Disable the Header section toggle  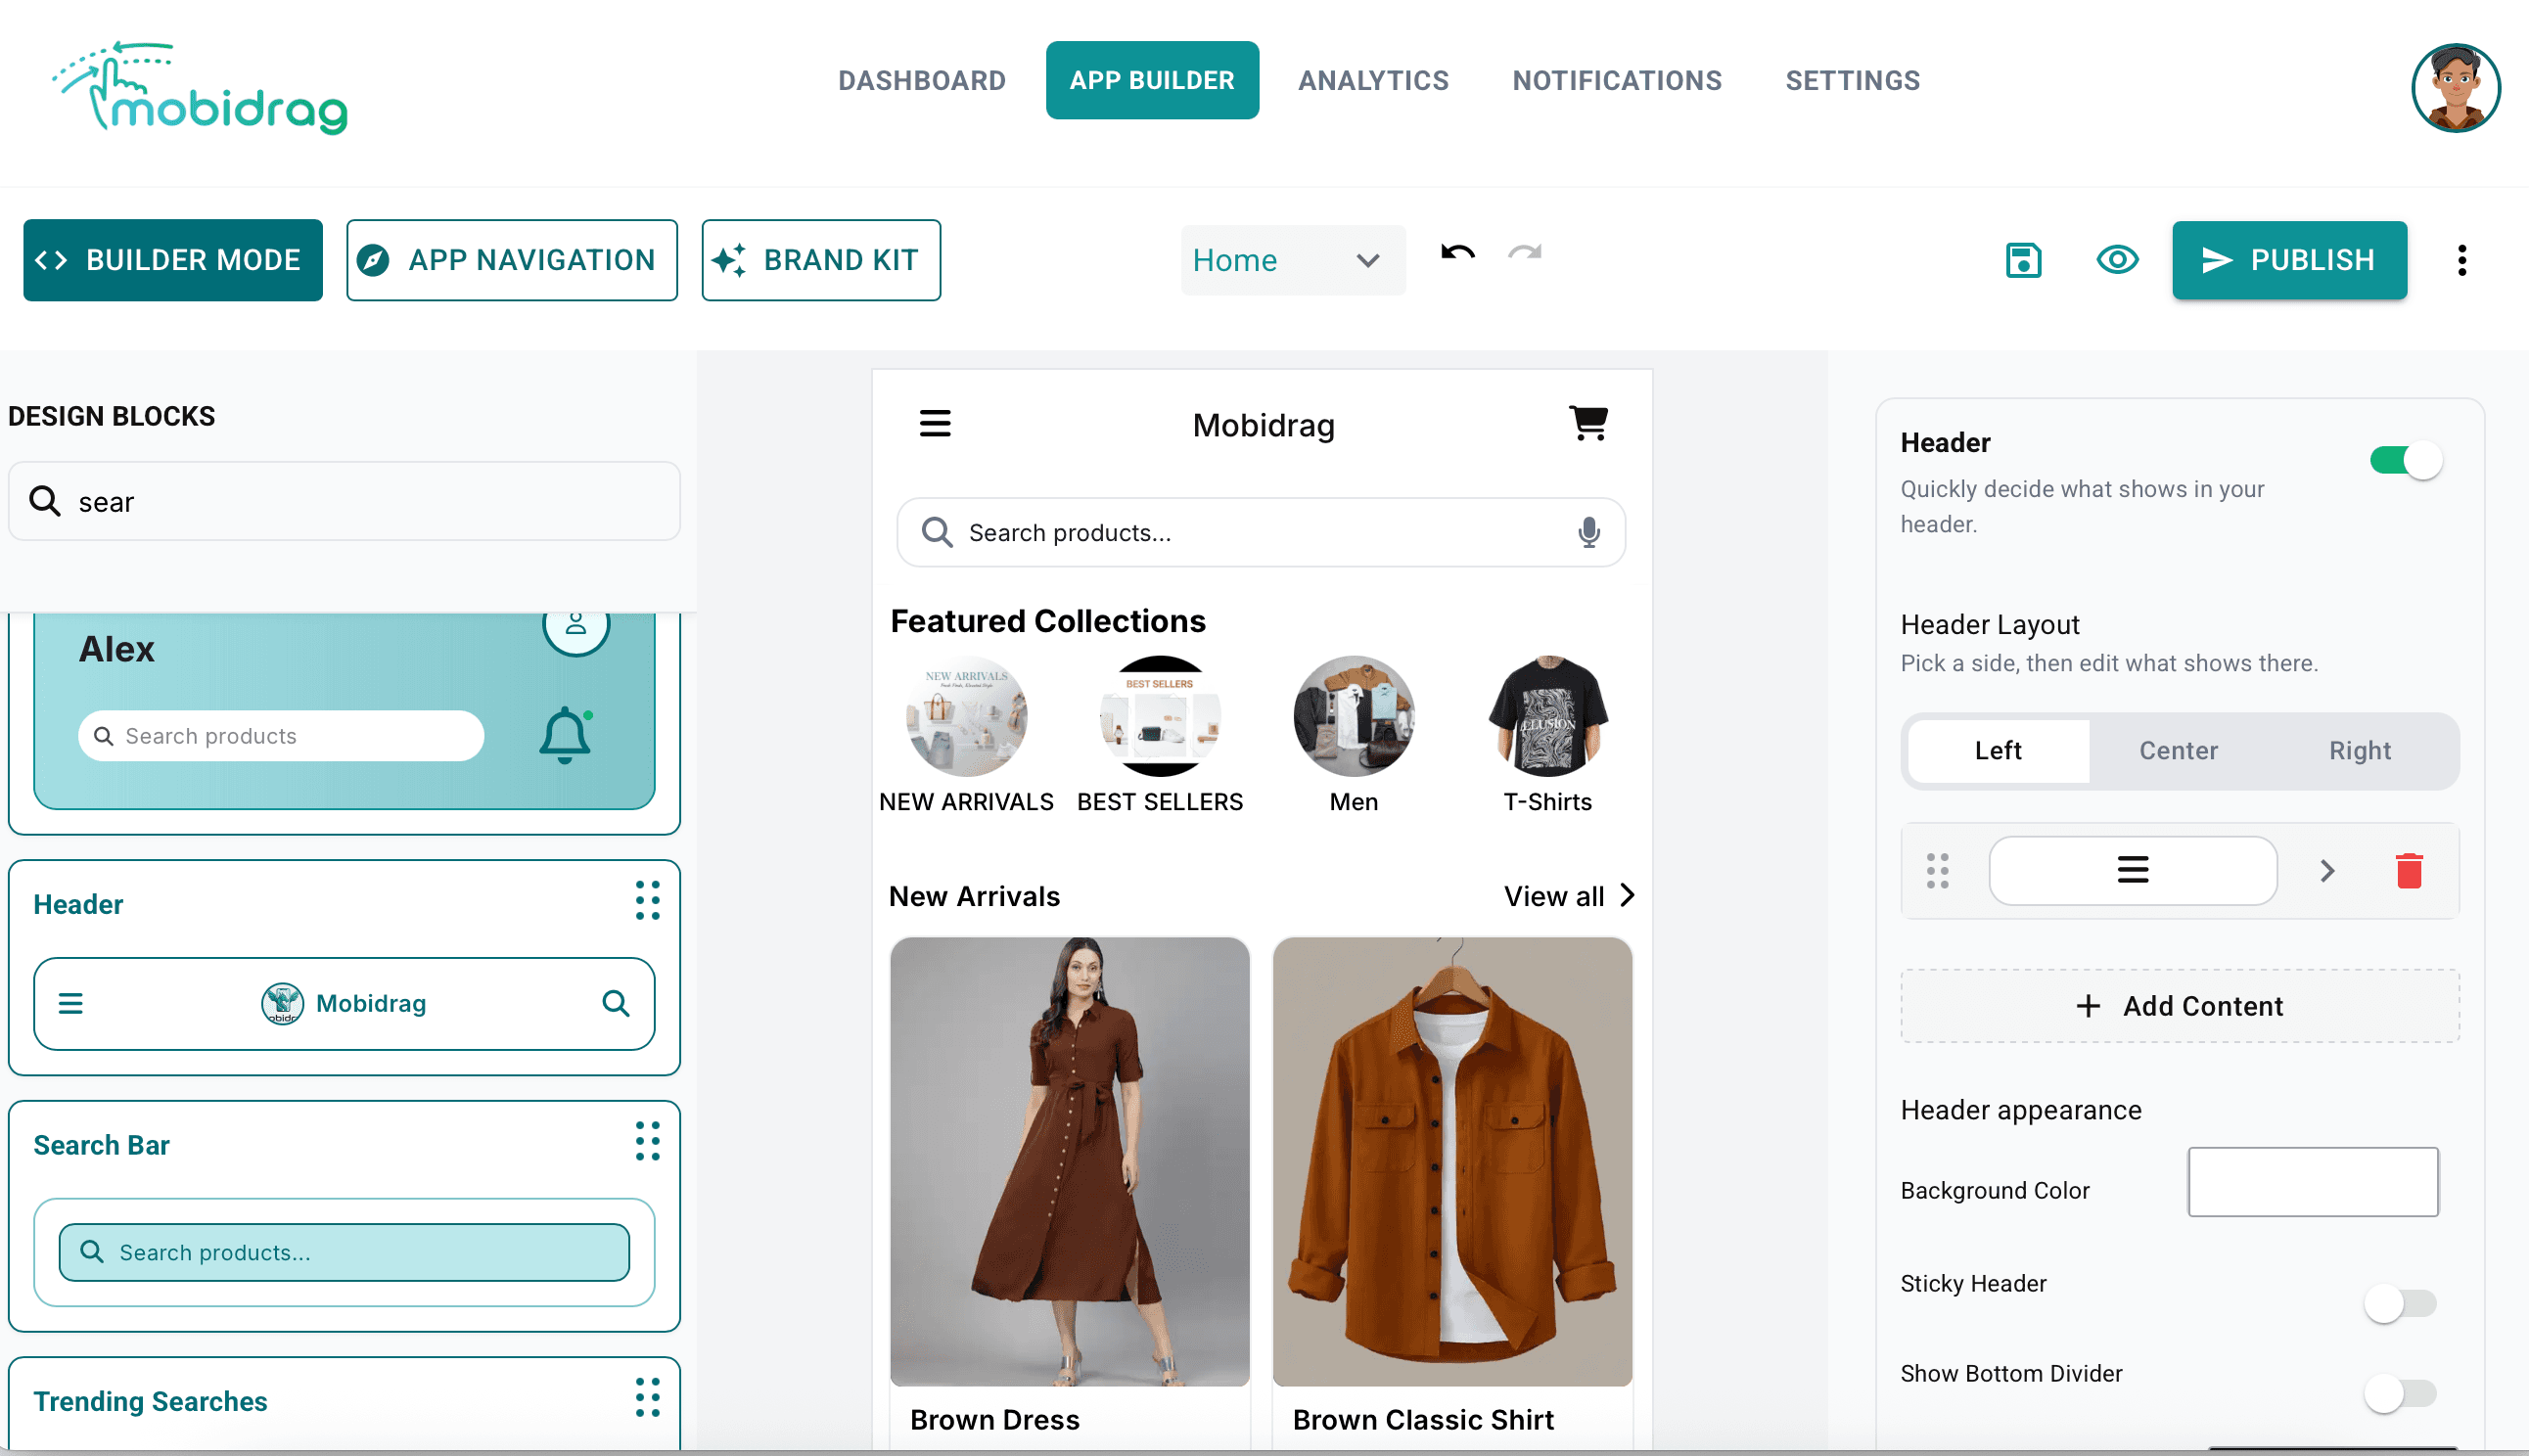(x=2404, y=460)
